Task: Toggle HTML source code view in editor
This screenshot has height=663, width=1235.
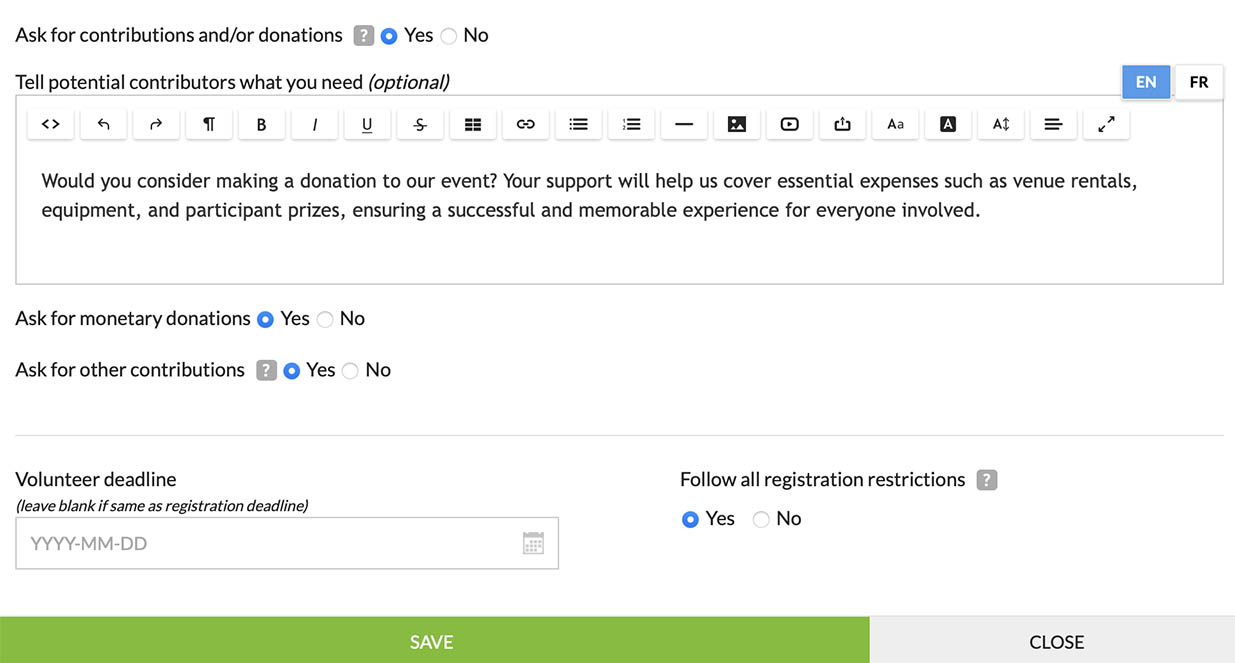Action: pos(51,124)
